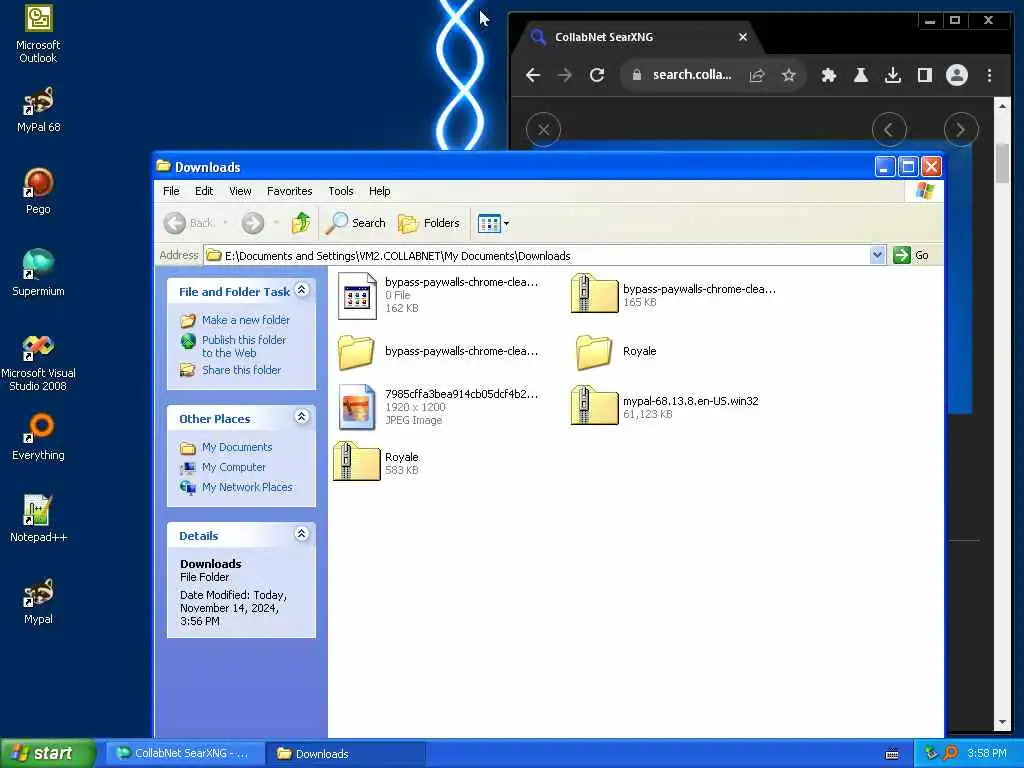Select the Royale plain folder
Viewport: 1024px width, 768px height.
click(x=616, y=351)
